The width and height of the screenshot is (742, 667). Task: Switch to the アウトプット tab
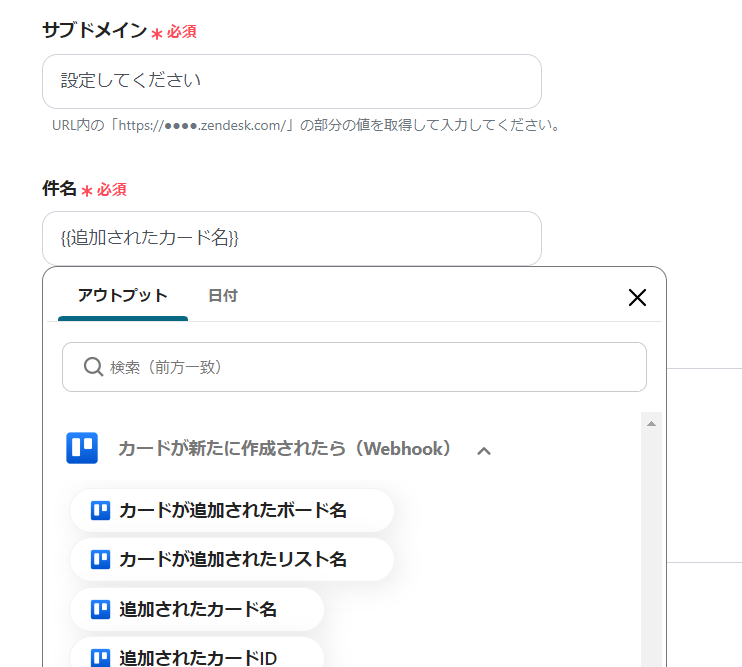(x=123, y=296)
